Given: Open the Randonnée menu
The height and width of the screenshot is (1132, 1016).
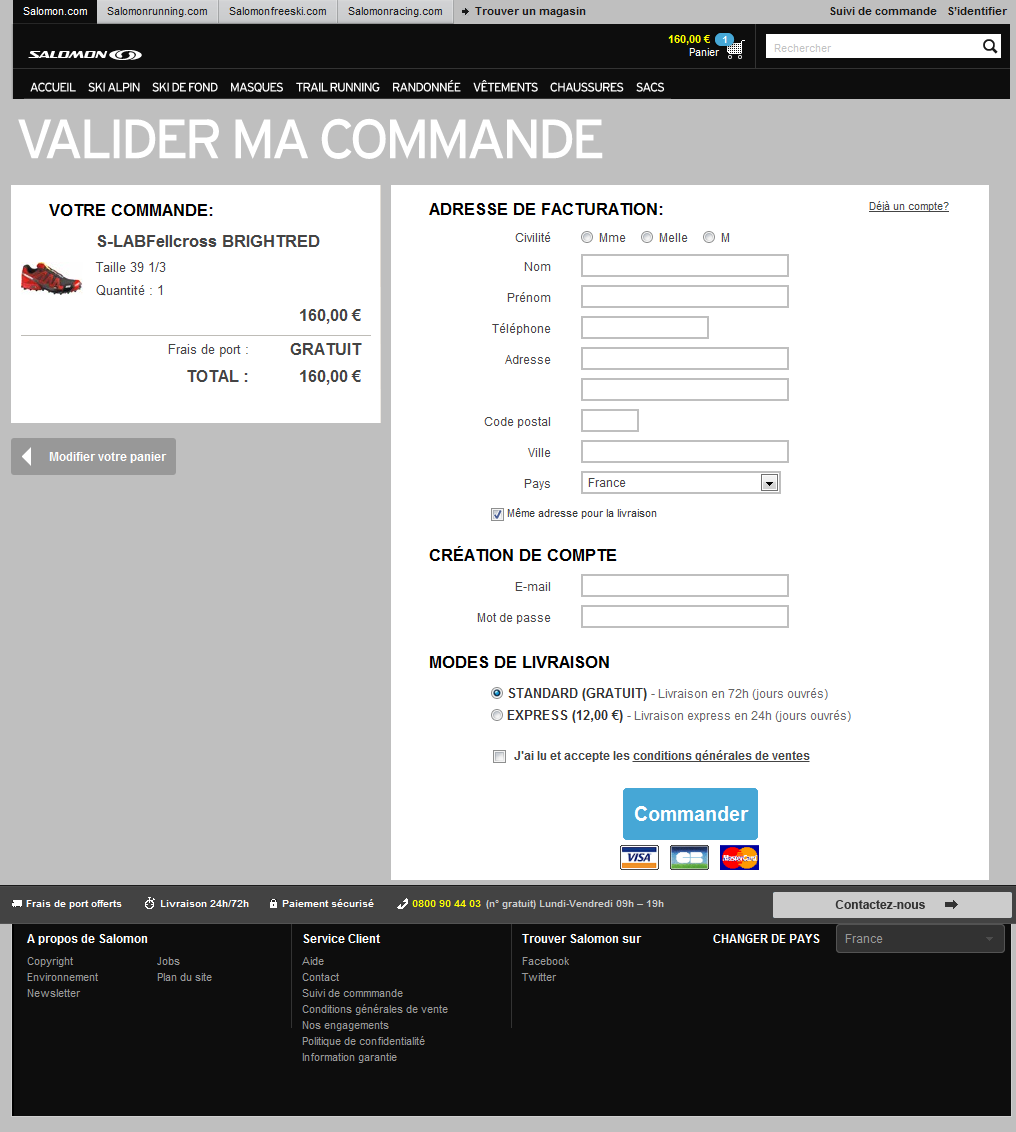Looking at the screenshot, I should click(426, 87).
